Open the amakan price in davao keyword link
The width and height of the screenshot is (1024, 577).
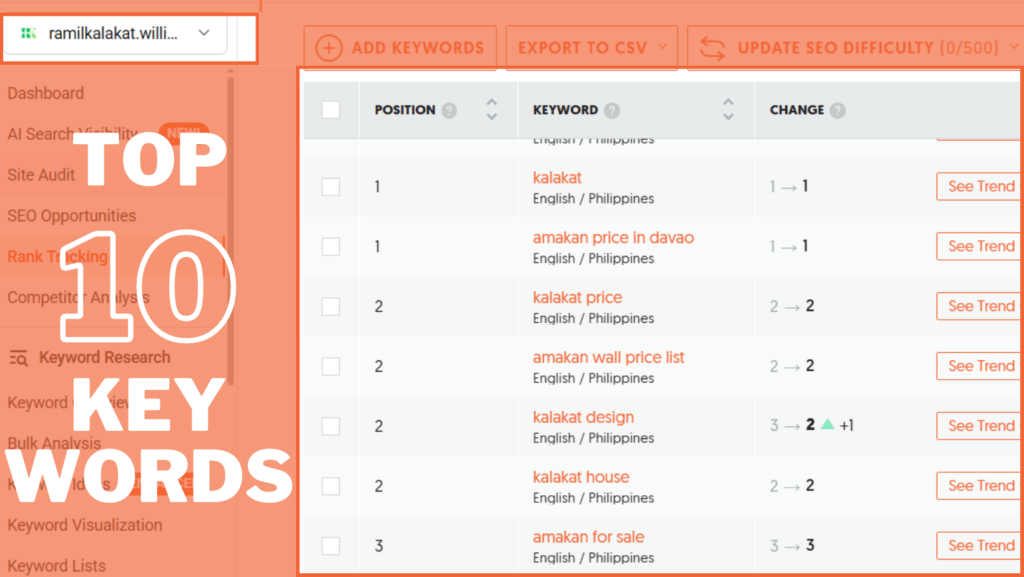(x=613, y=237)
